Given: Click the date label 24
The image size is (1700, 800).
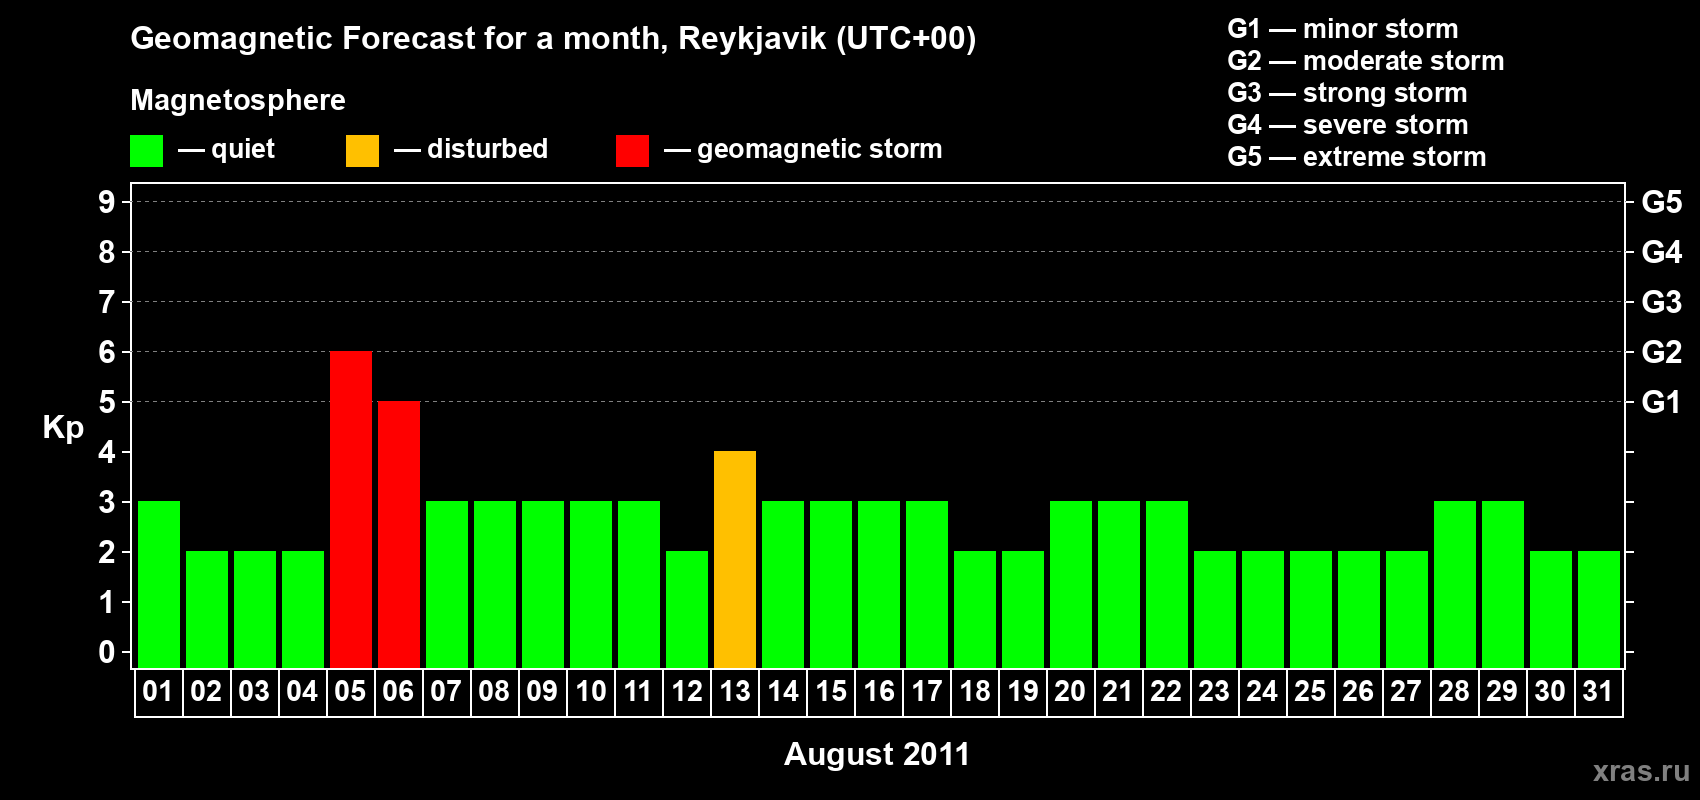Looking at the screenshot, I should point(1262,691).
